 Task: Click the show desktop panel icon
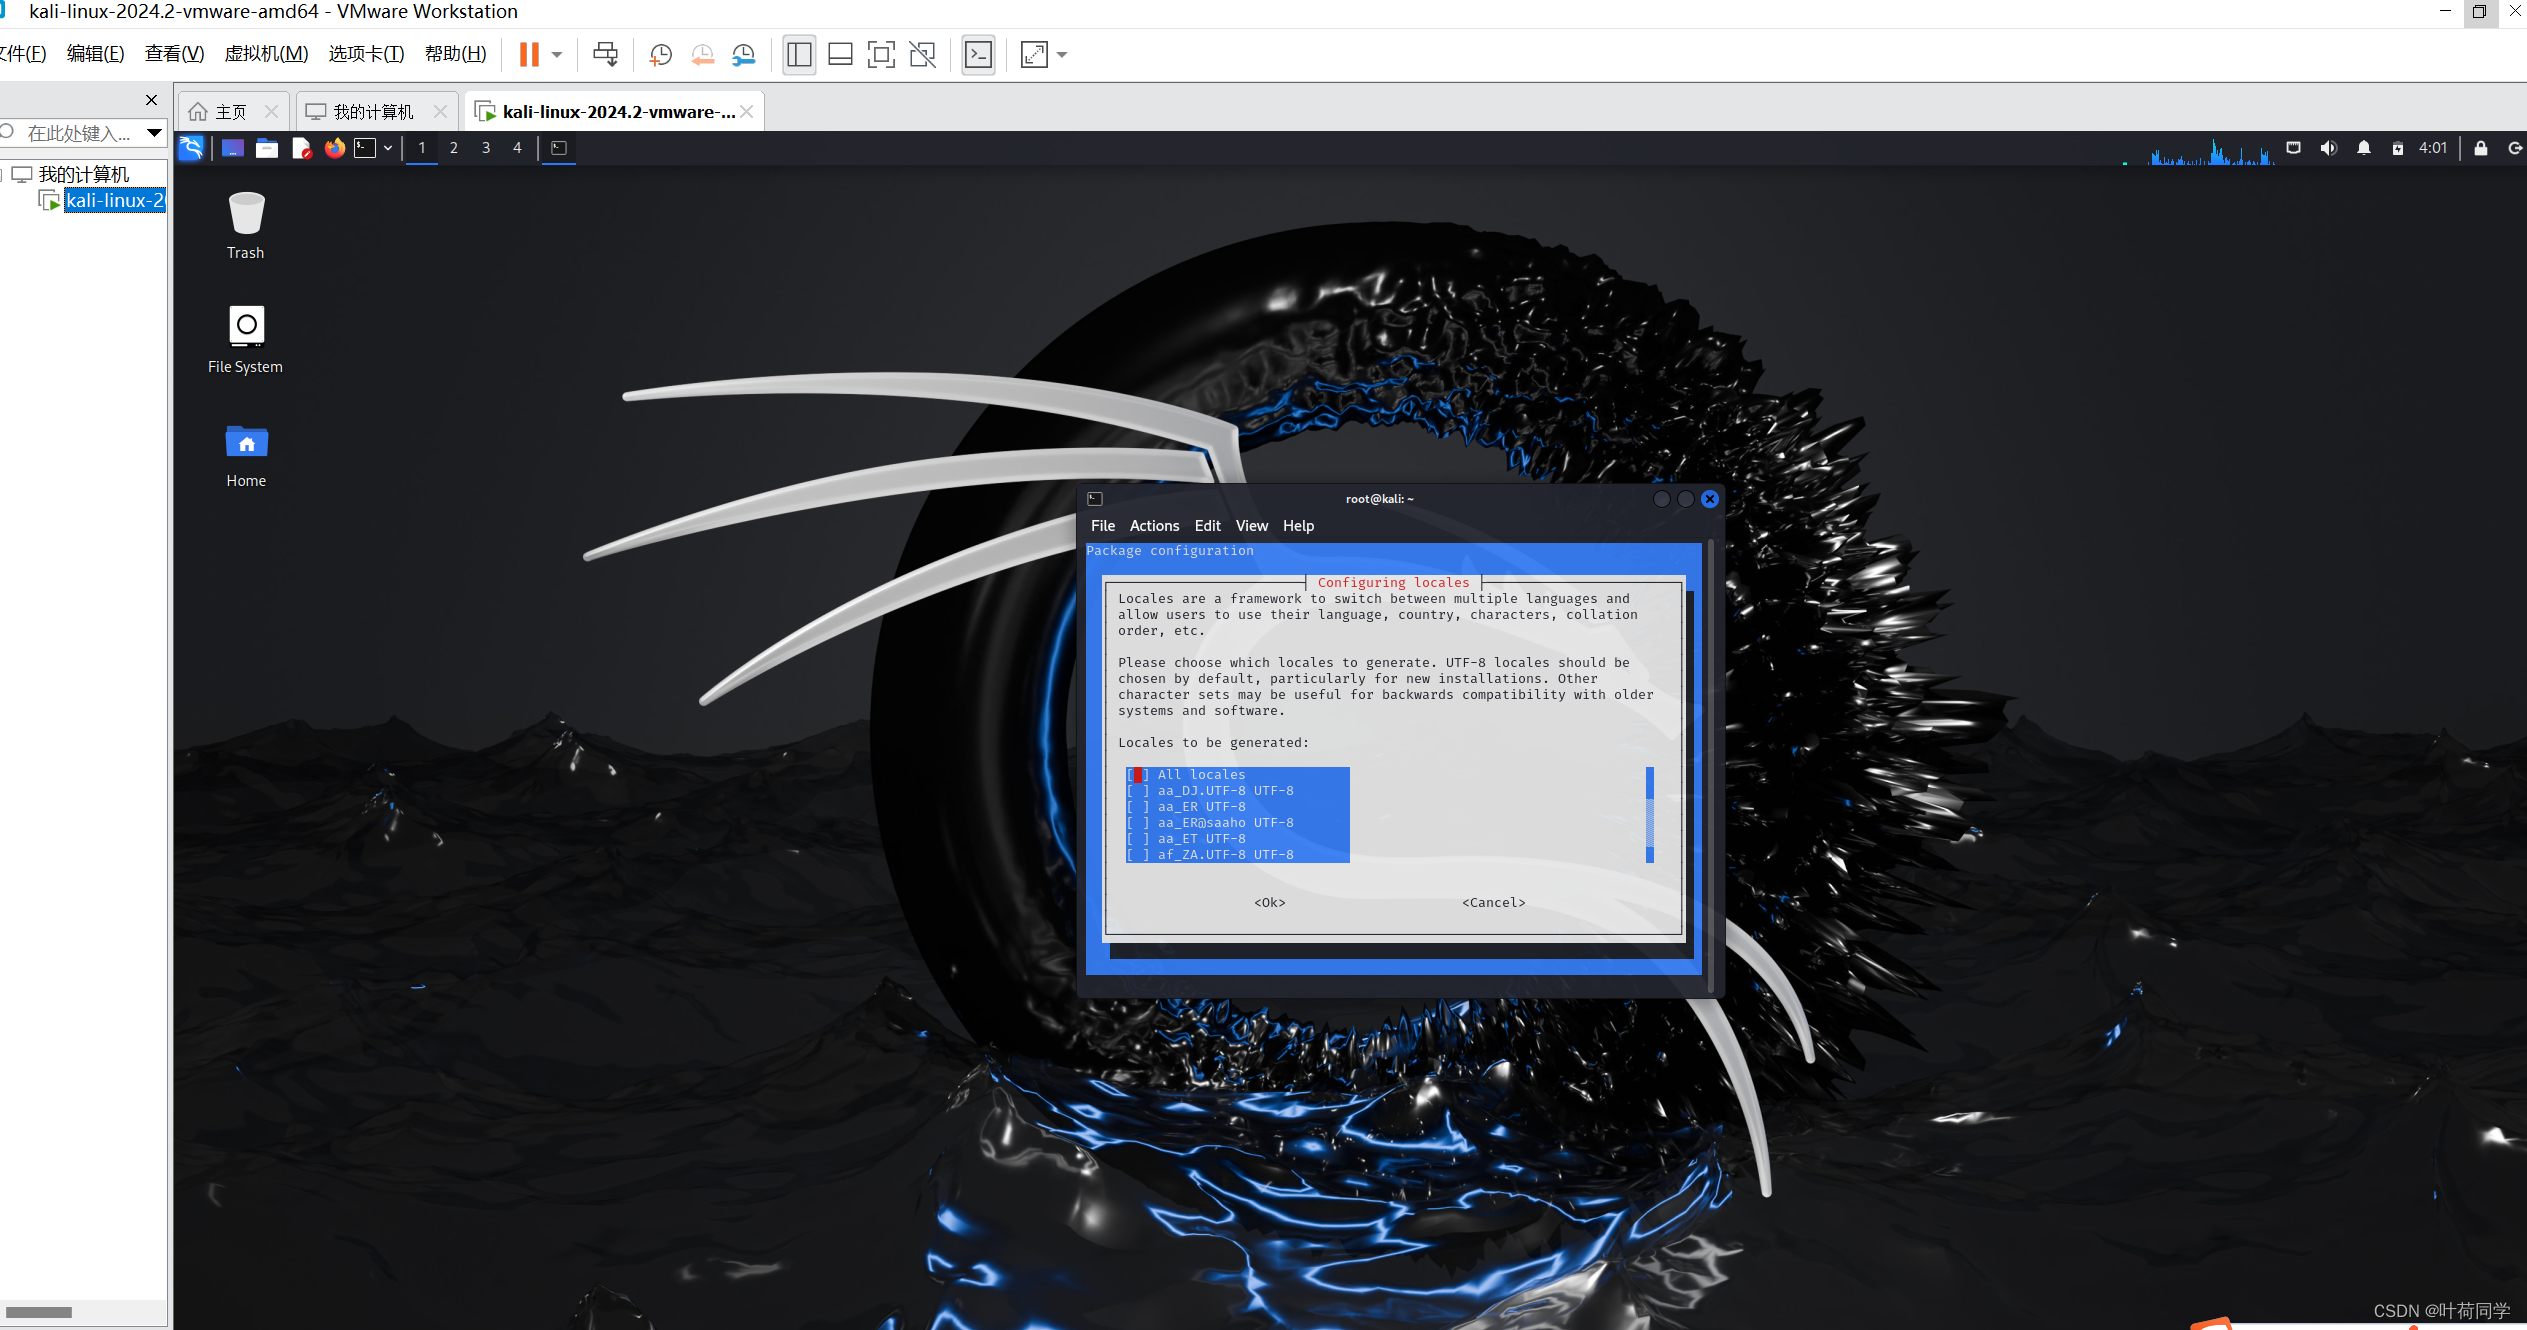233,148
